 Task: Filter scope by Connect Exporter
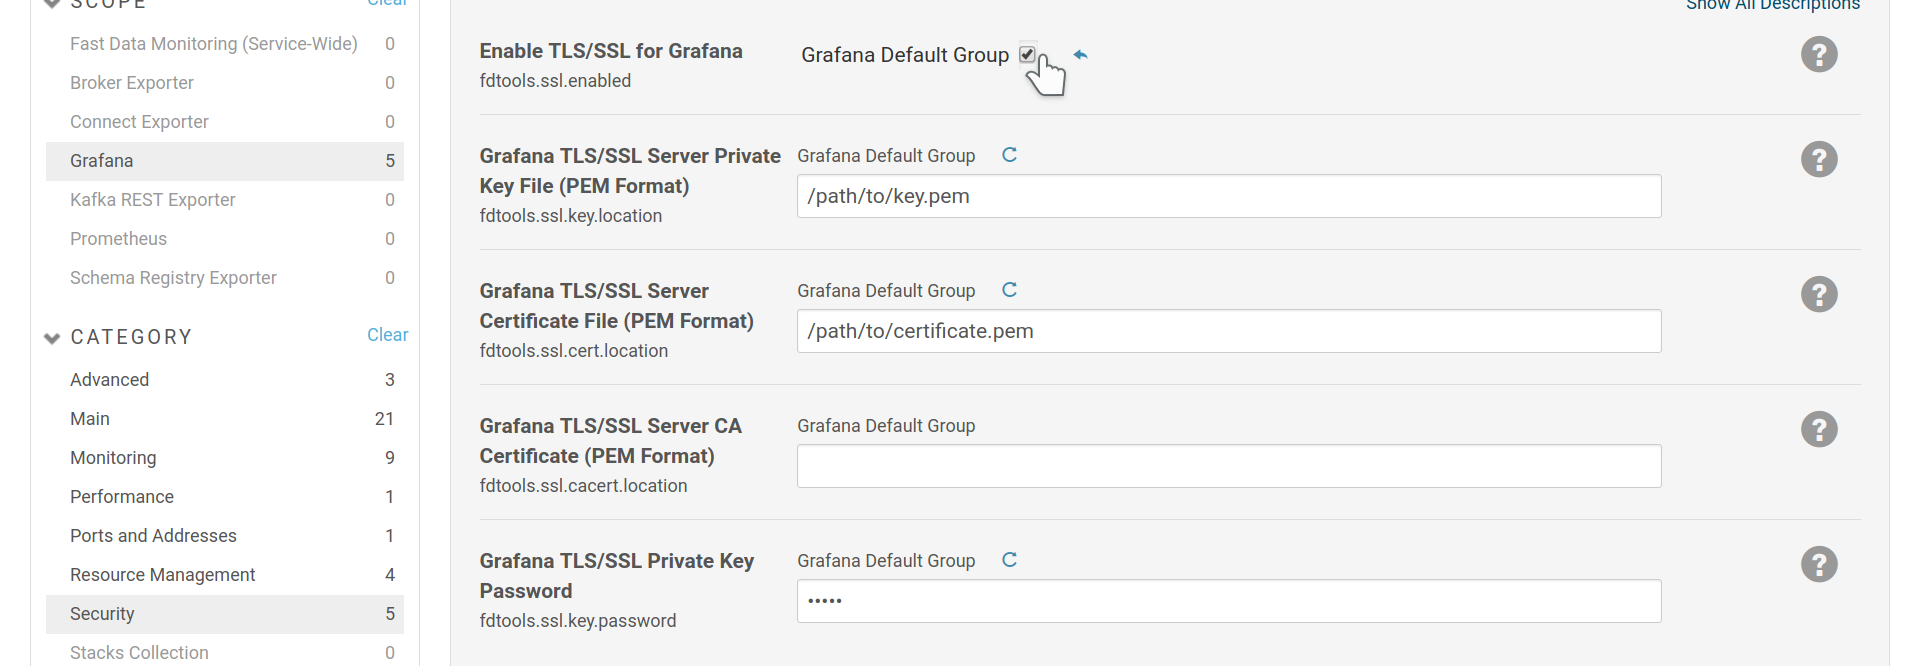coord(225,122)
